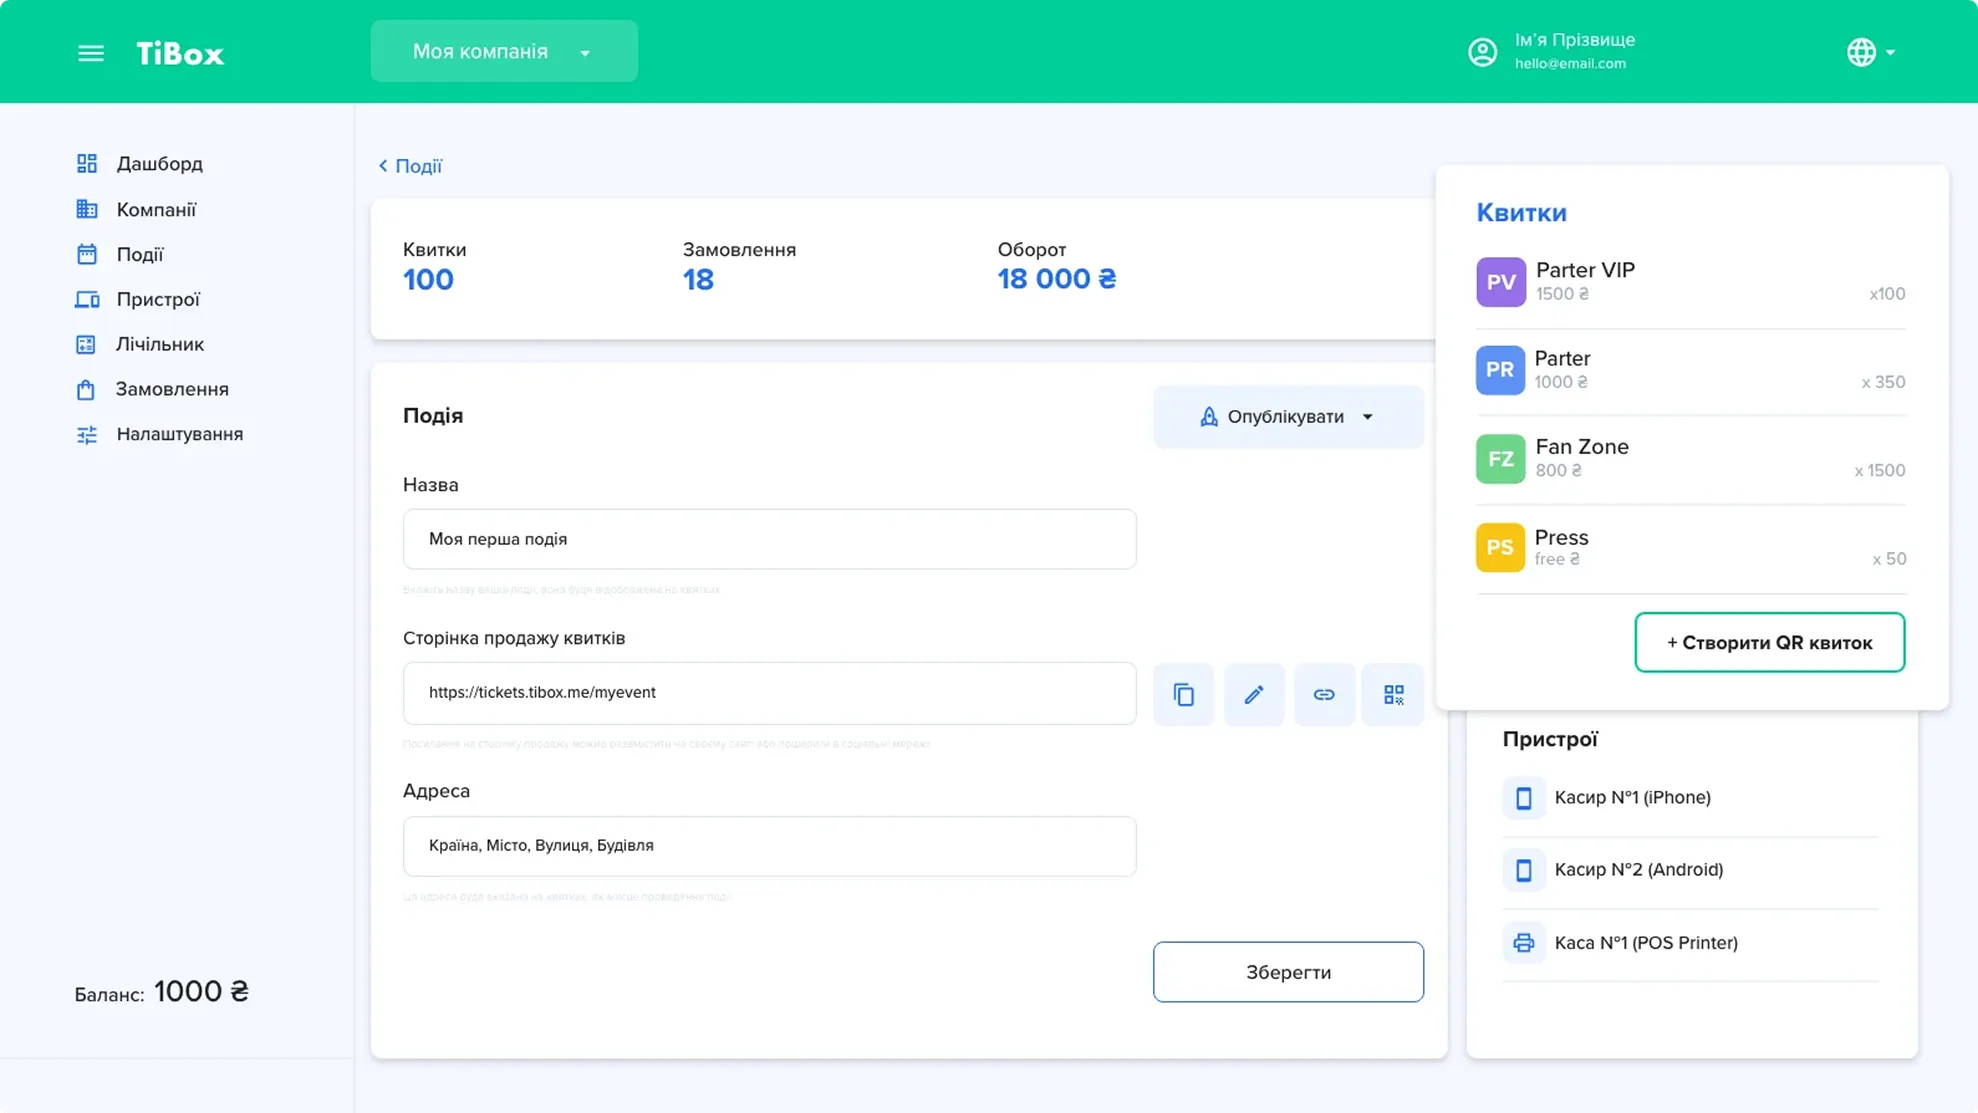Click the QR code icon near the ticket URL
The image size is (1978, 1113).
pyautogui.click(x=1392, y=694)
